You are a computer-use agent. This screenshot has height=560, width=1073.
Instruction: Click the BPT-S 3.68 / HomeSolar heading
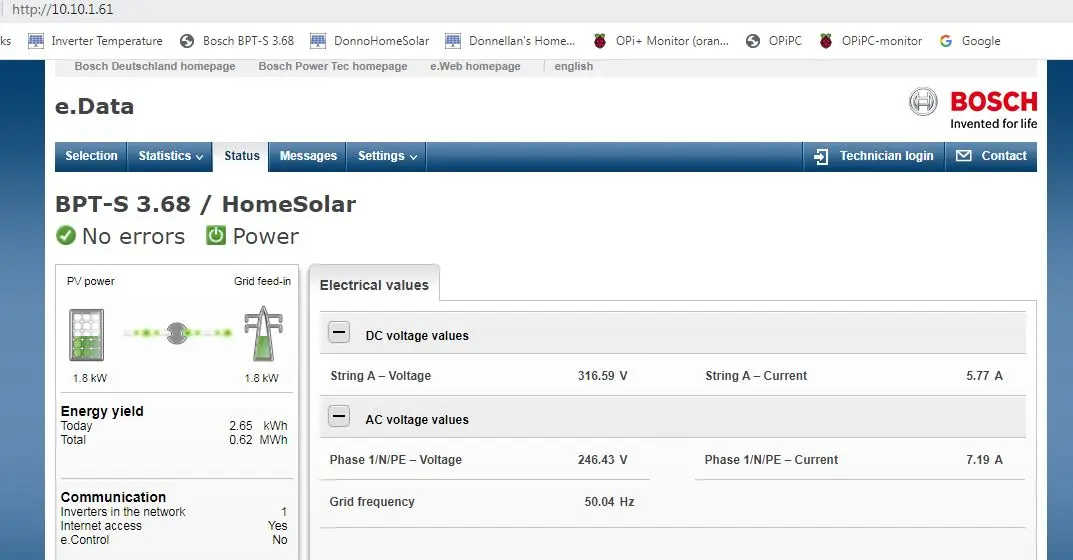click(x=205, y=204)
